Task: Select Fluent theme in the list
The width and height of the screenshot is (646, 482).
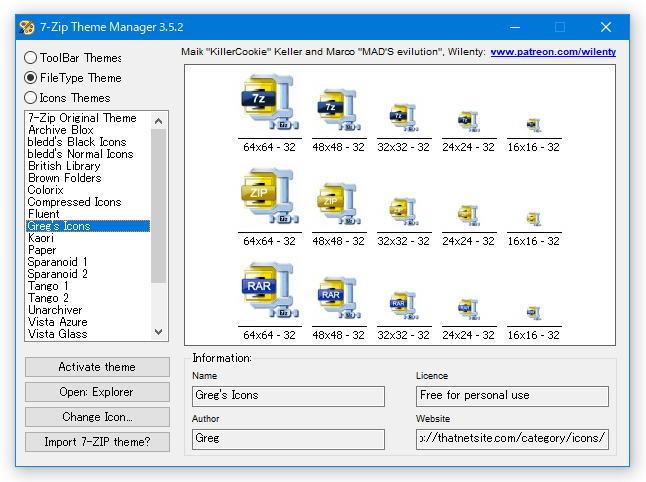Action: pos(88,214)
